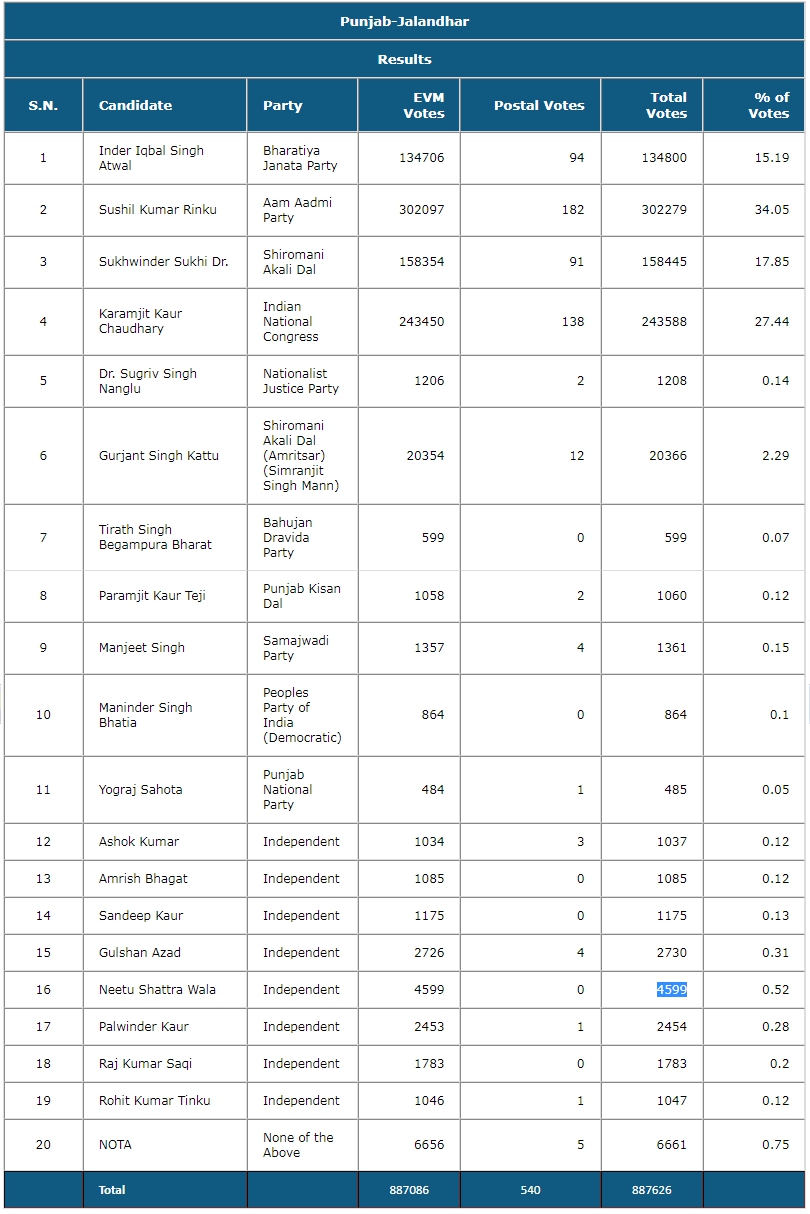Click the Total postal votes value 540
Viewport: 810px width, 1214px height.
tap(530, 1190)
